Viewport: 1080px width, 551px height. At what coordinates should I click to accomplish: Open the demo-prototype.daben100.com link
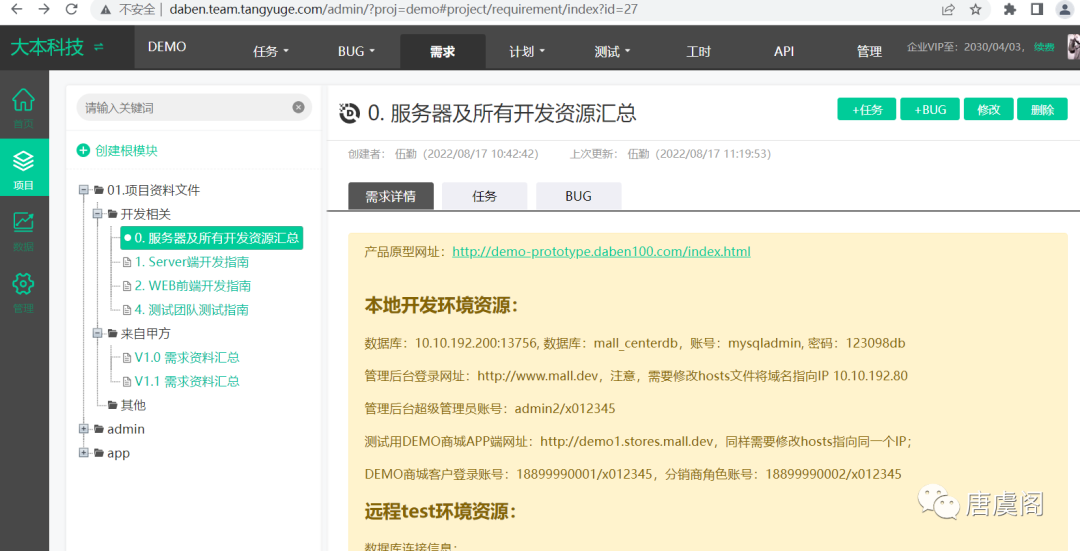(601, 252)
